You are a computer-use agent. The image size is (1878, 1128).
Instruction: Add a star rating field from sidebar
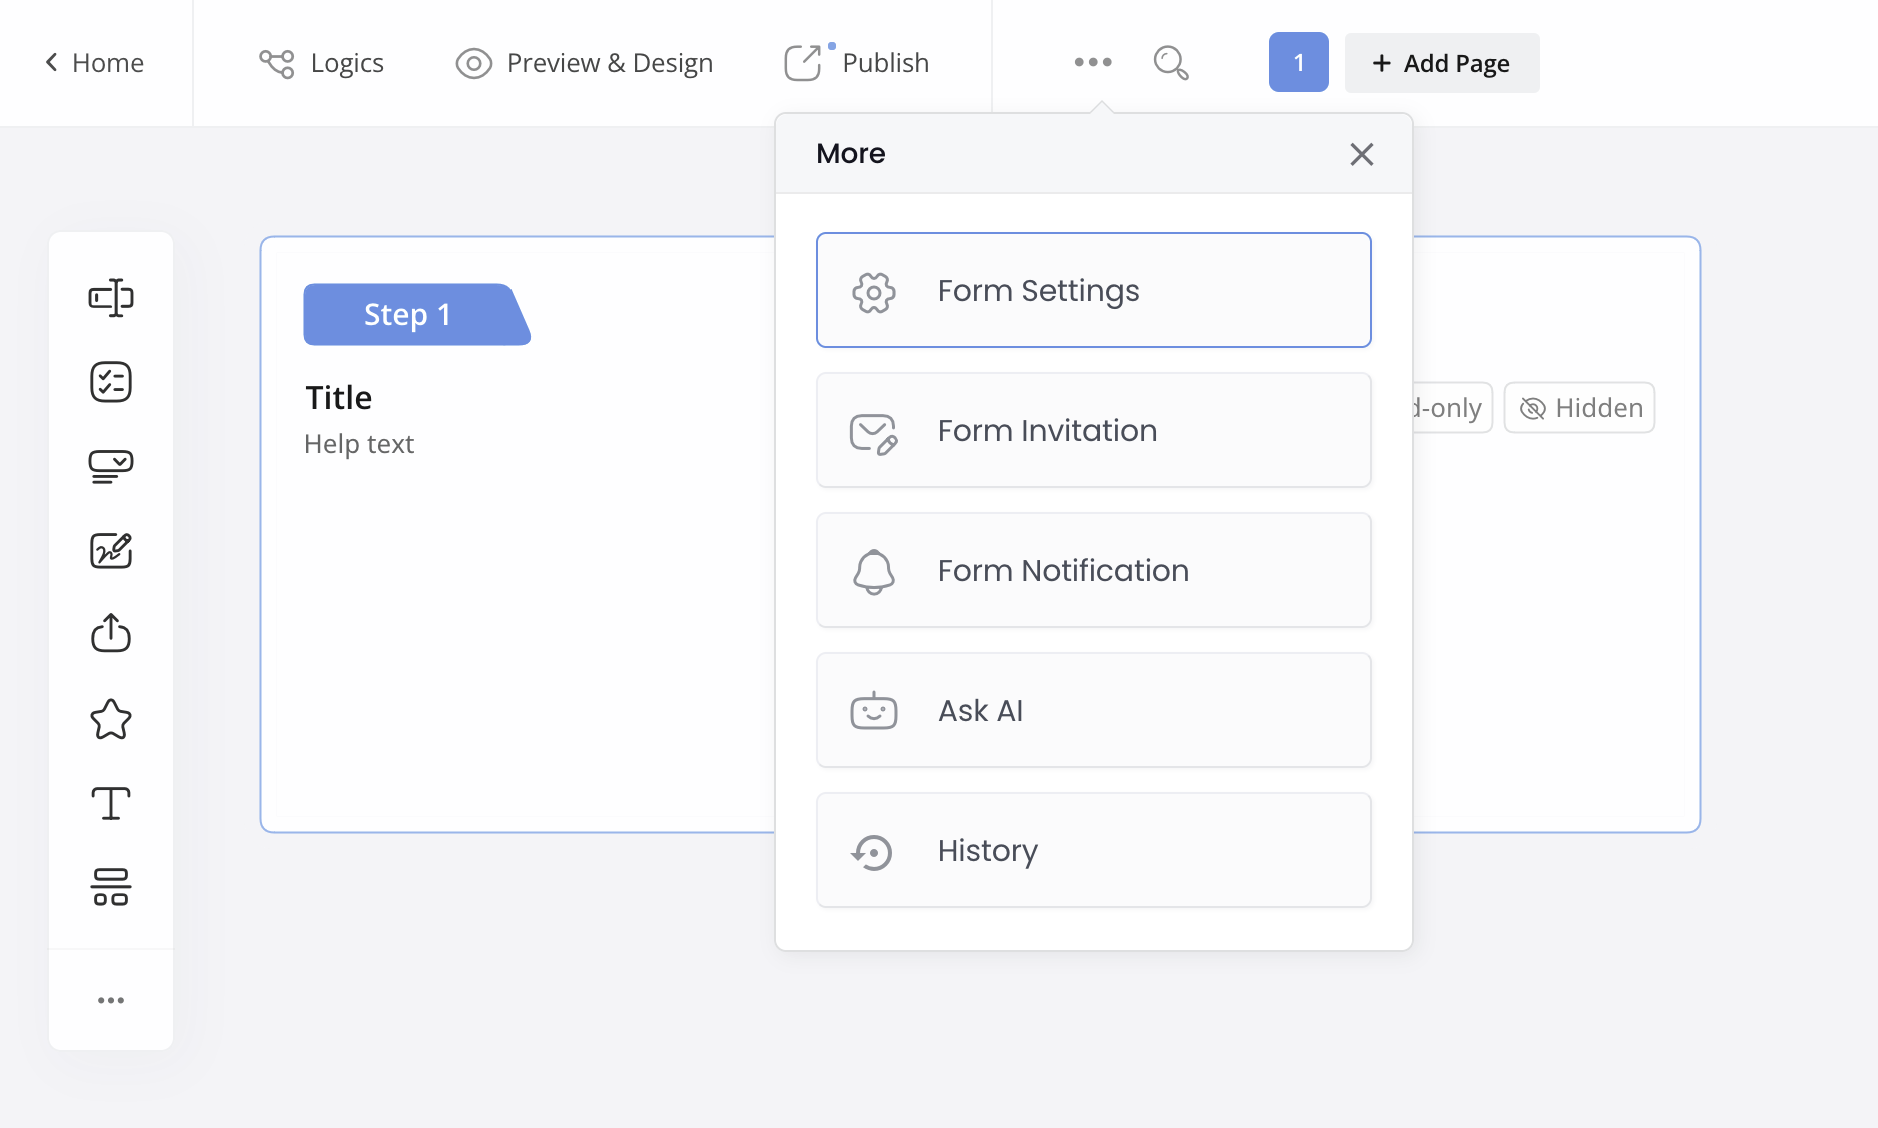111,718
